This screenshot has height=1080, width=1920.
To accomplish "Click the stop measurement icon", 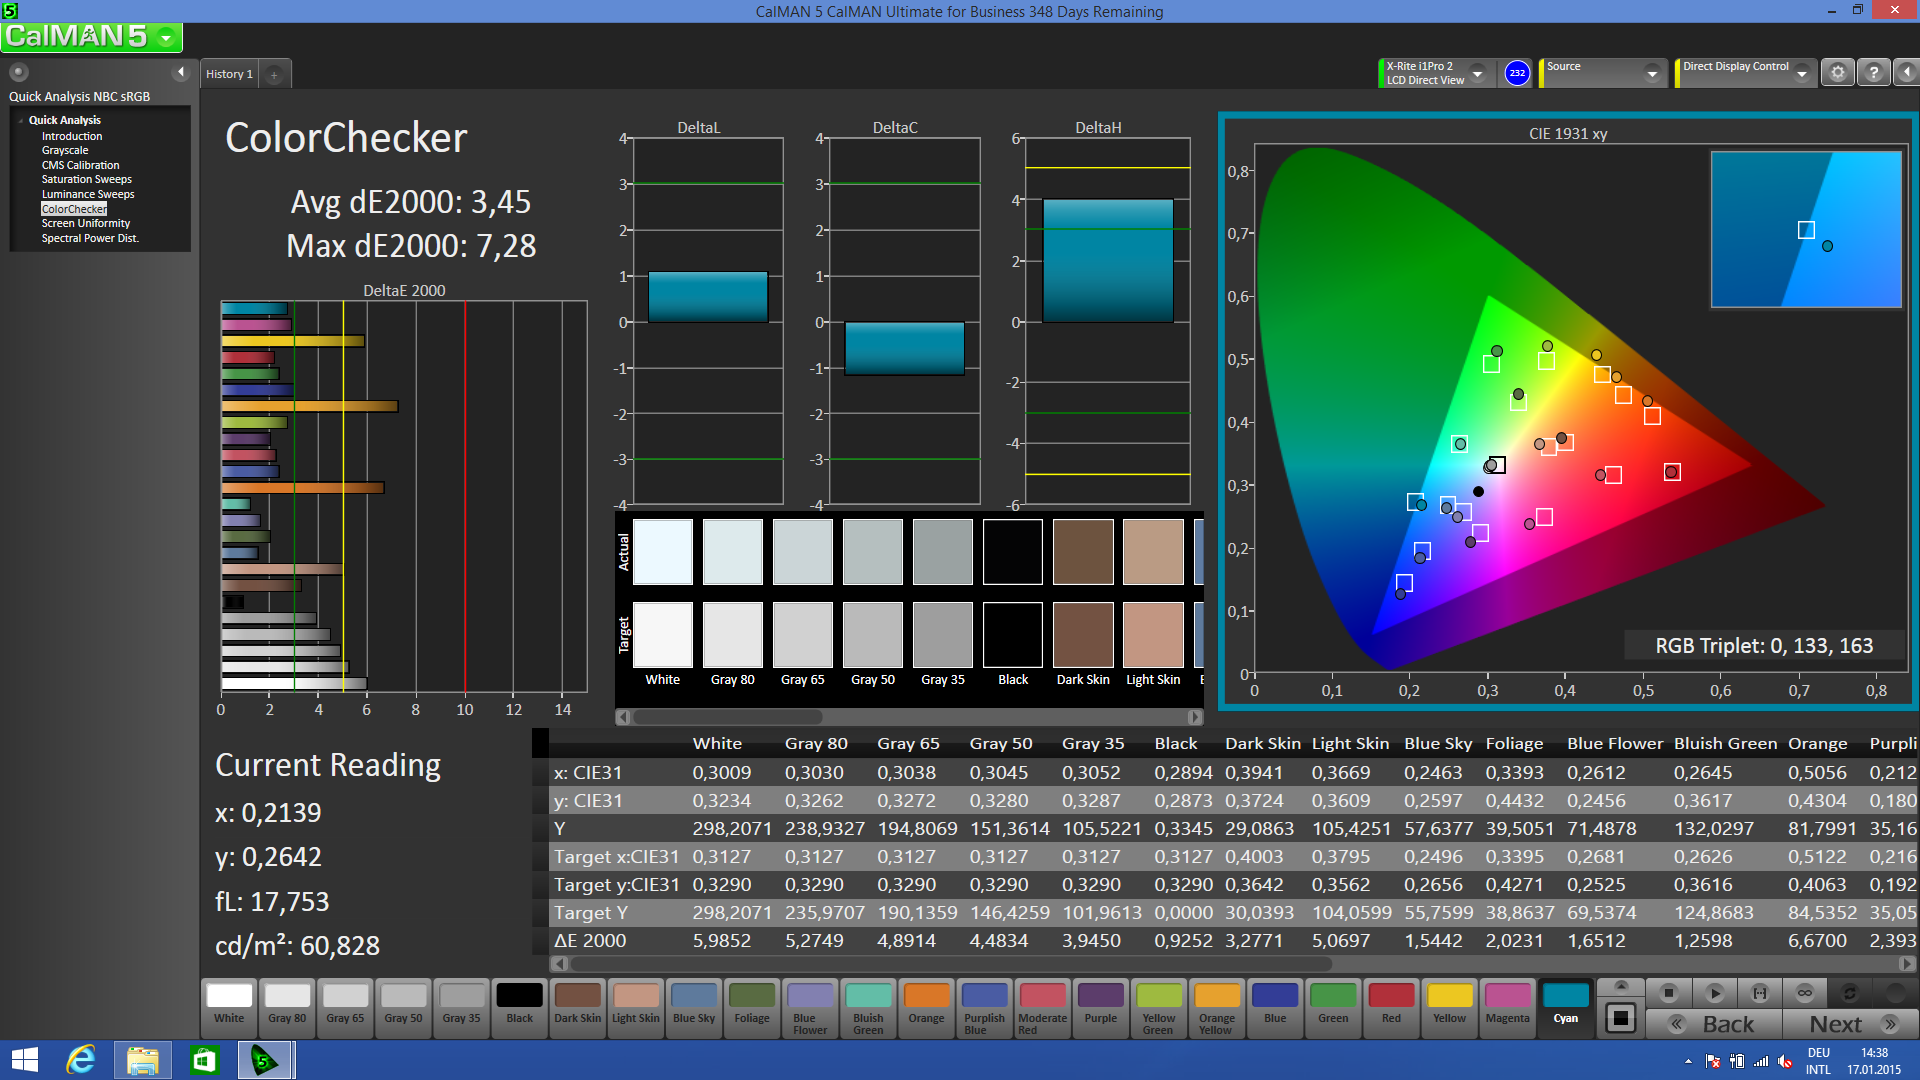I will click(1668, 993).
